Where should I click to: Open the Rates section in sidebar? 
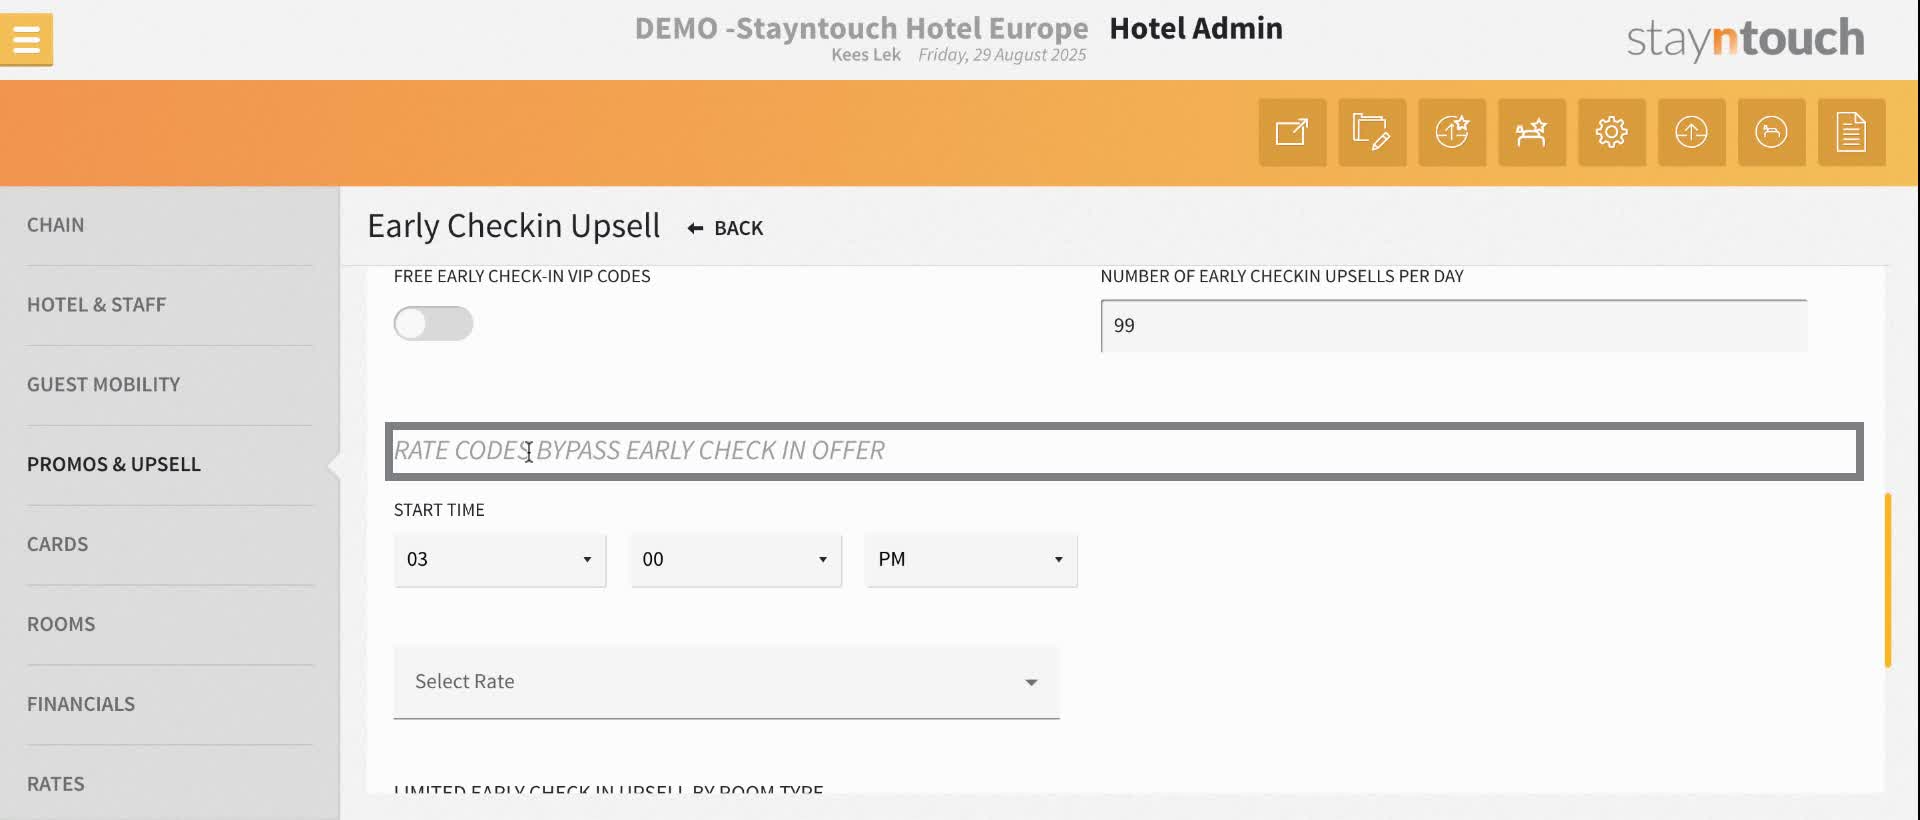click(56, 784)
